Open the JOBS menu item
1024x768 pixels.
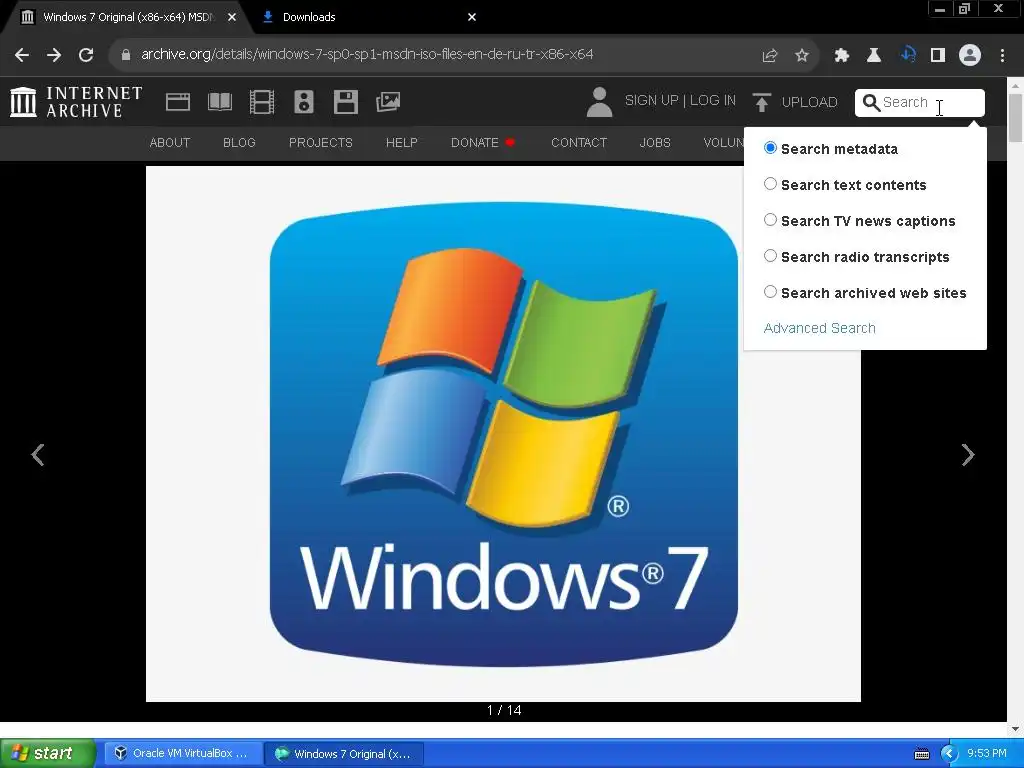[655, 142]
